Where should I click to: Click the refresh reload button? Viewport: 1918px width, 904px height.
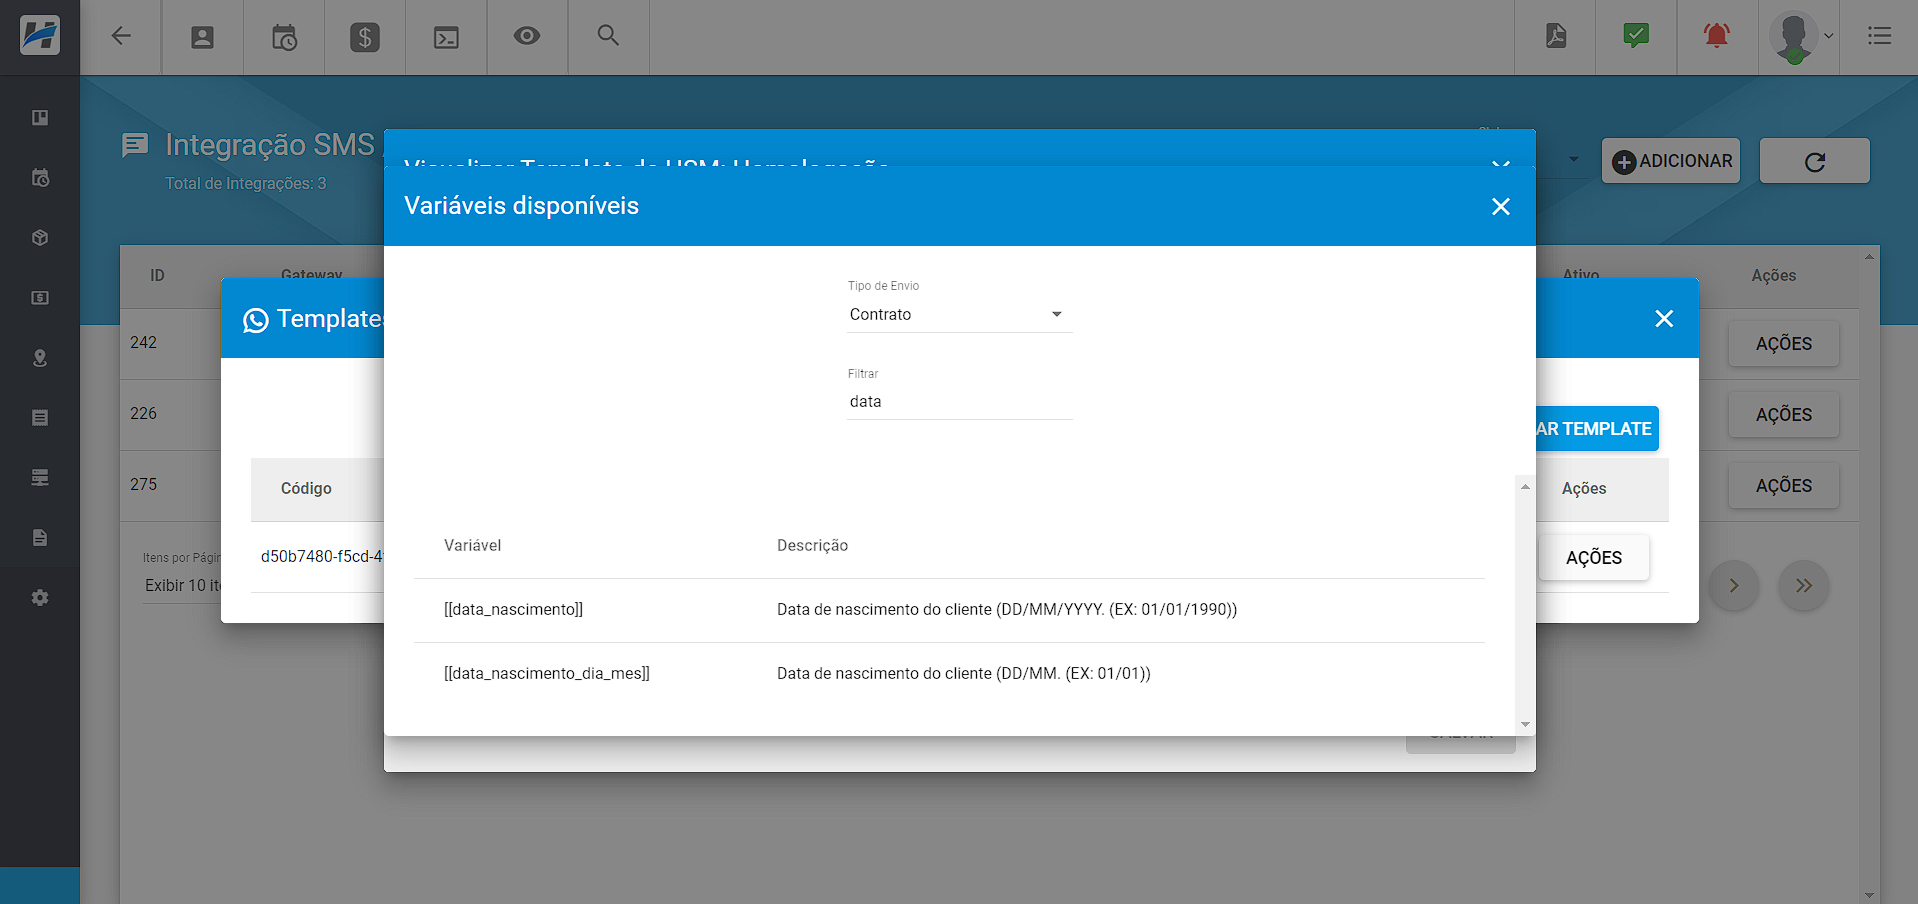(1814, 161)
